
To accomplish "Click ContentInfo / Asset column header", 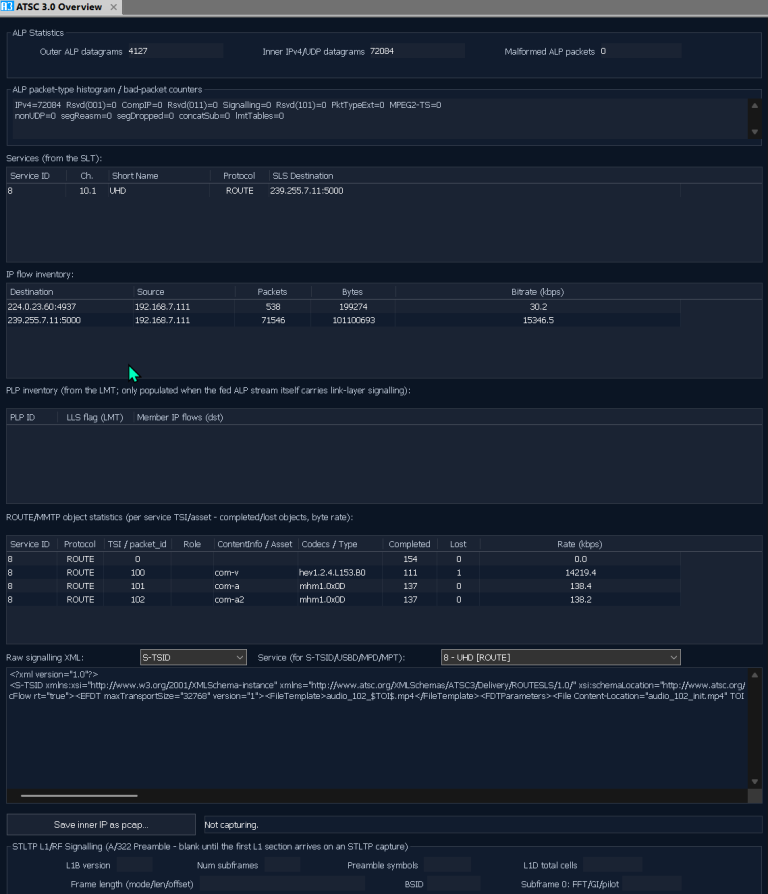I will [x=255, y=544].
